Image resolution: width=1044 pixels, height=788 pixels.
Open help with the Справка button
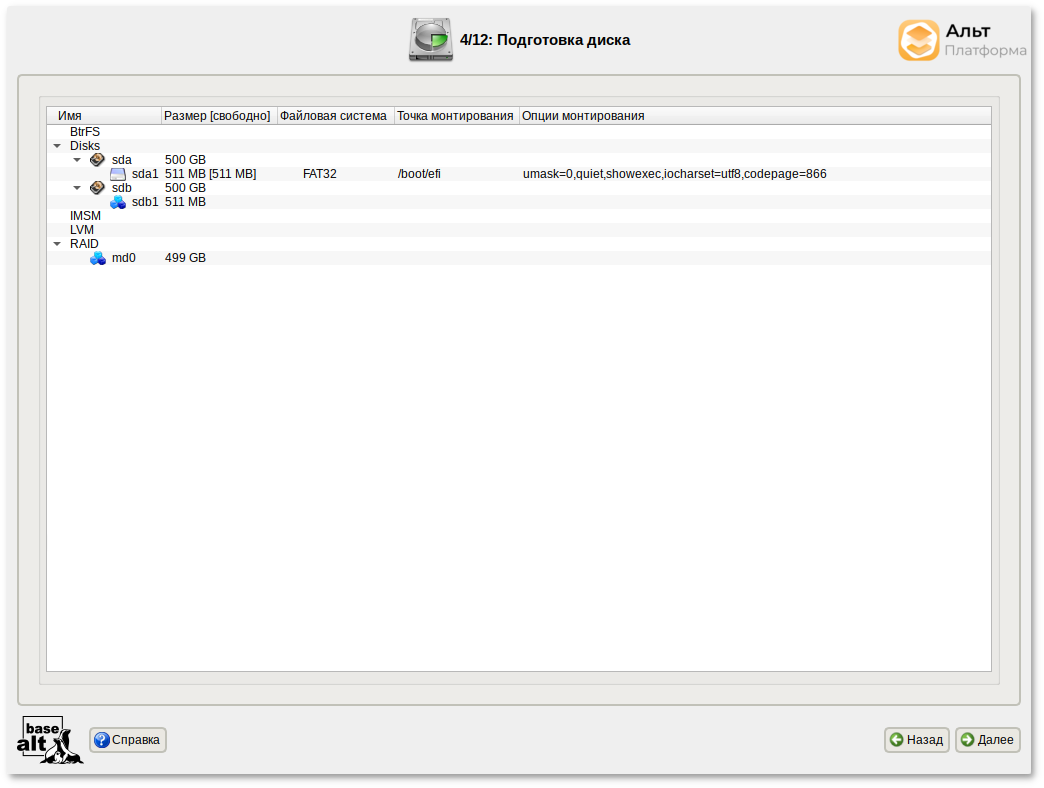click(128, 740)
